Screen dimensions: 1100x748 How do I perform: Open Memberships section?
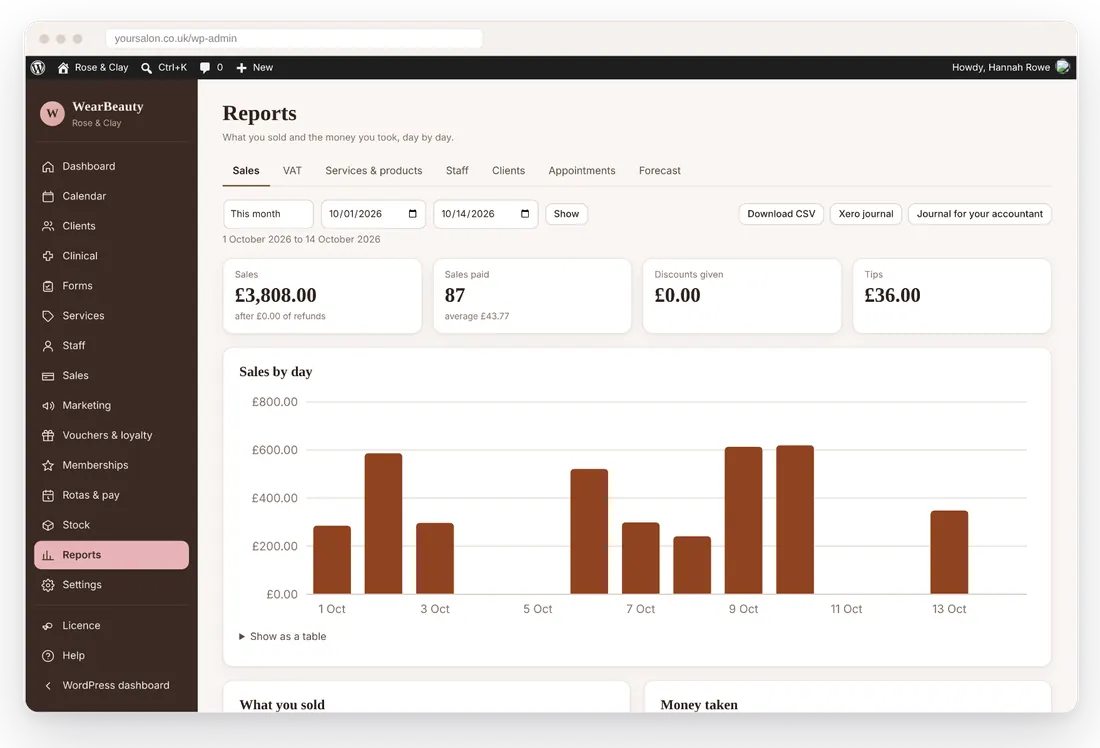111,465
